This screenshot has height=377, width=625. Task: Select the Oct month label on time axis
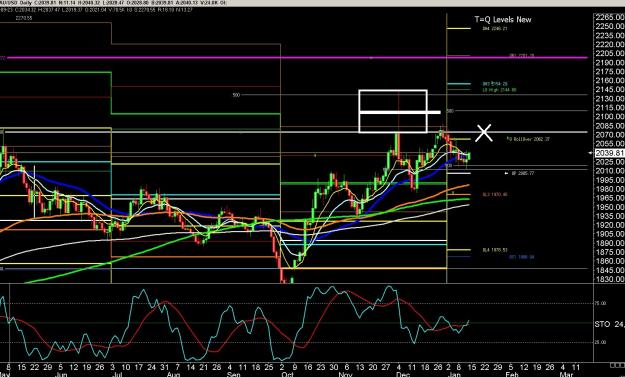click(287, 375)
